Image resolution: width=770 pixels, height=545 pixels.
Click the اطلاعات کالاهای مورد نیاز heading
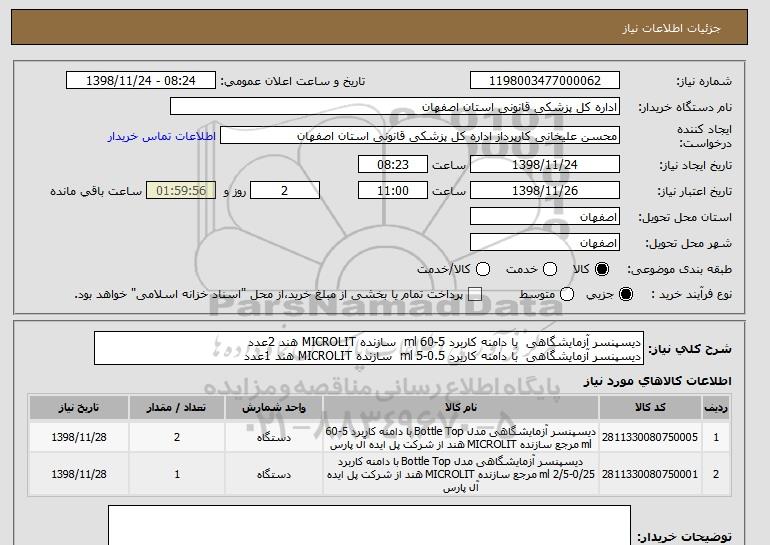tap(657, 381)
